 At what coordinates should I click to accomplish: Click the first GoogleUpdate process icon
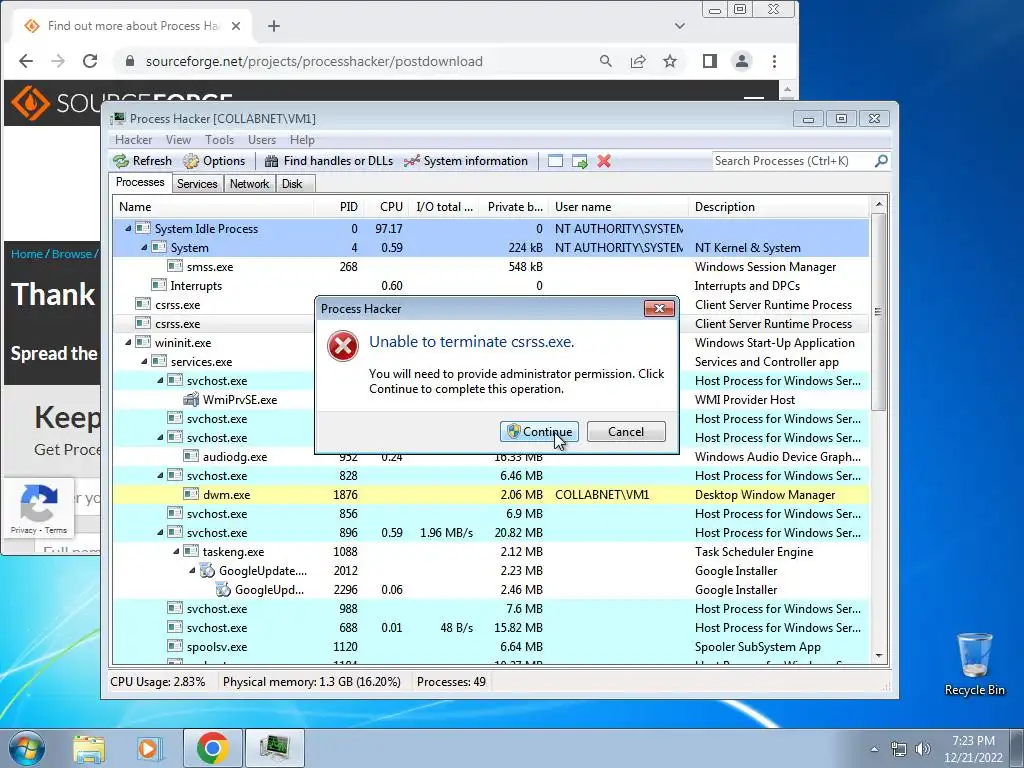tap(207, 571)
